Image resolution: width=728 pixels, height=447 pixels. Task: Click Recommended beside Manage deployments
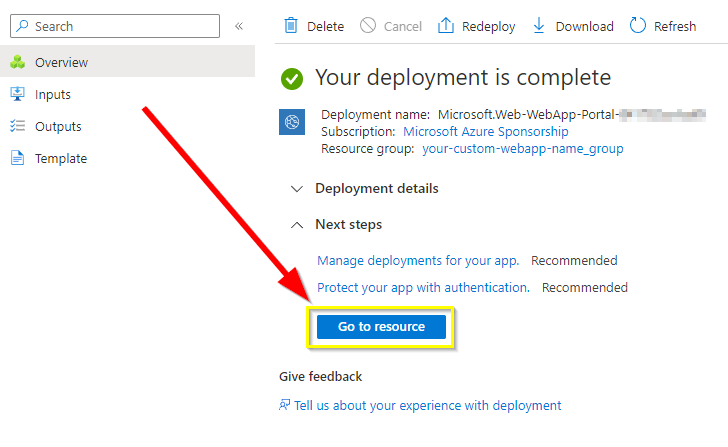574,260
